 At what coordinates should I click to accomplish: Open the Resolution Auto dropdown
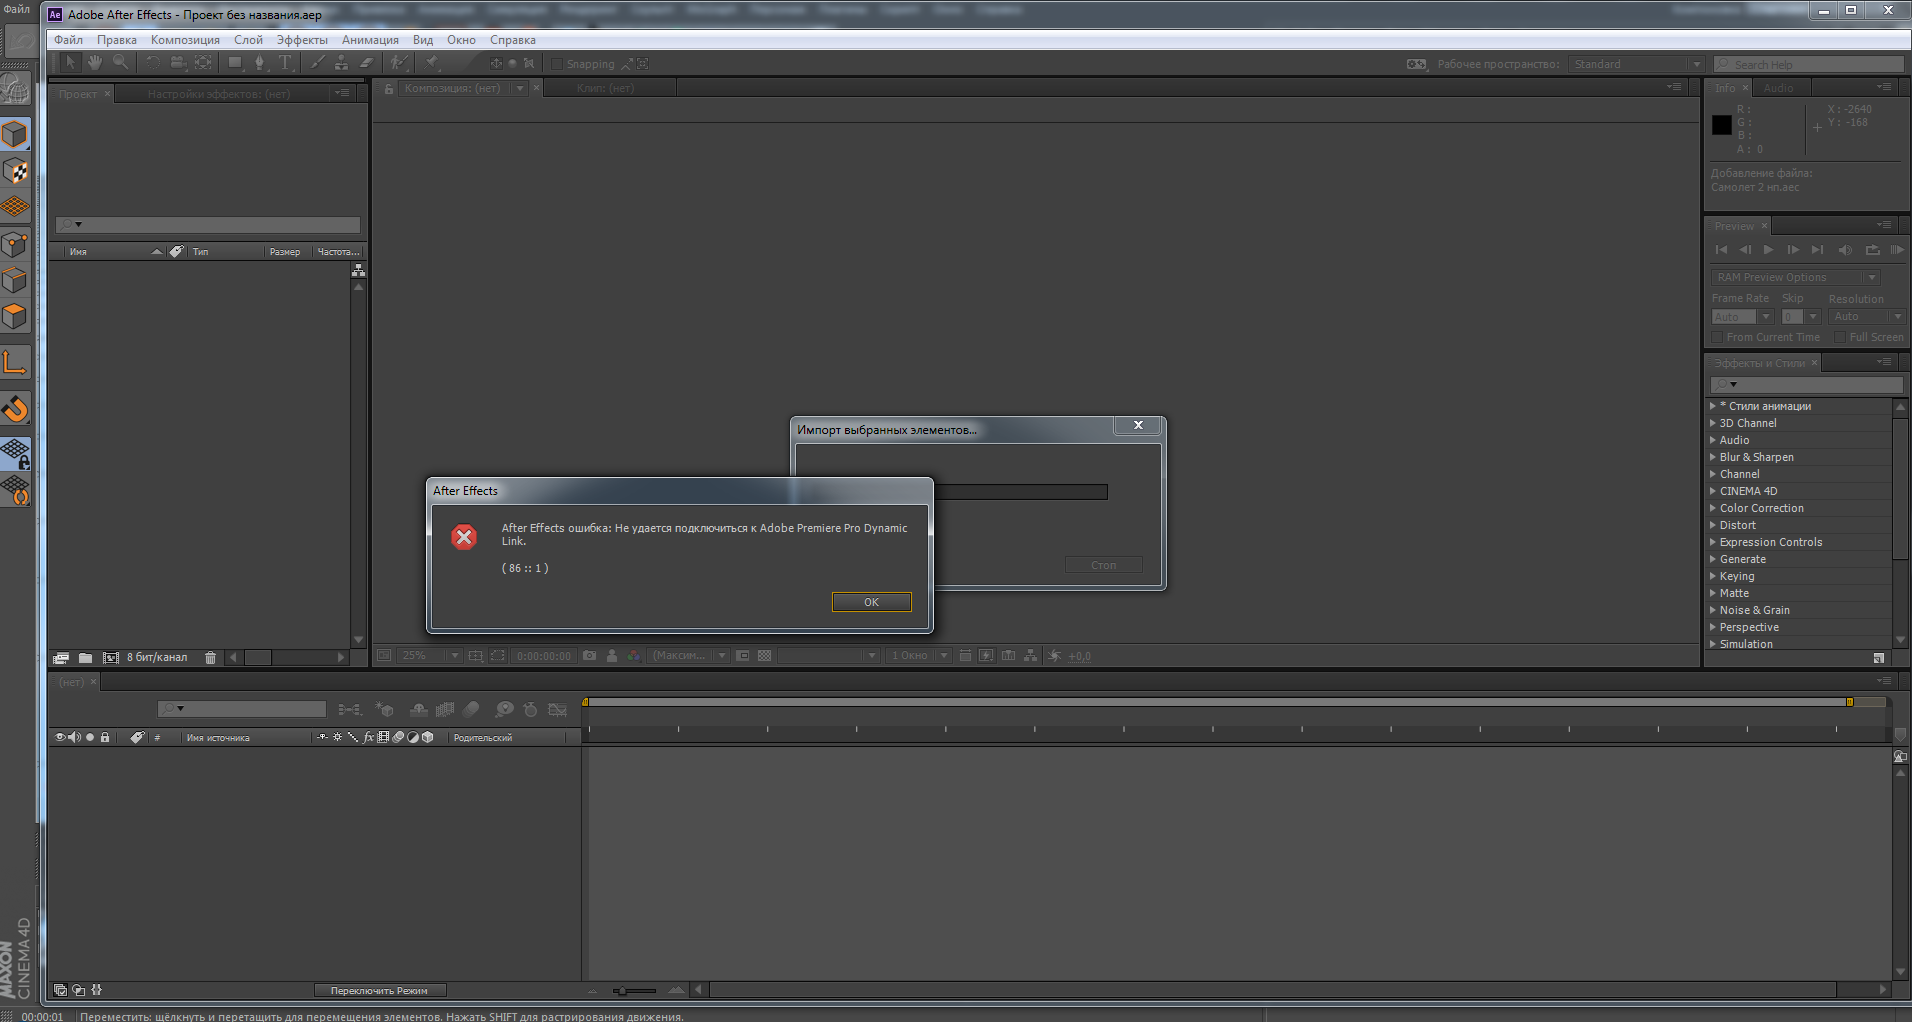pos(1867,317)
